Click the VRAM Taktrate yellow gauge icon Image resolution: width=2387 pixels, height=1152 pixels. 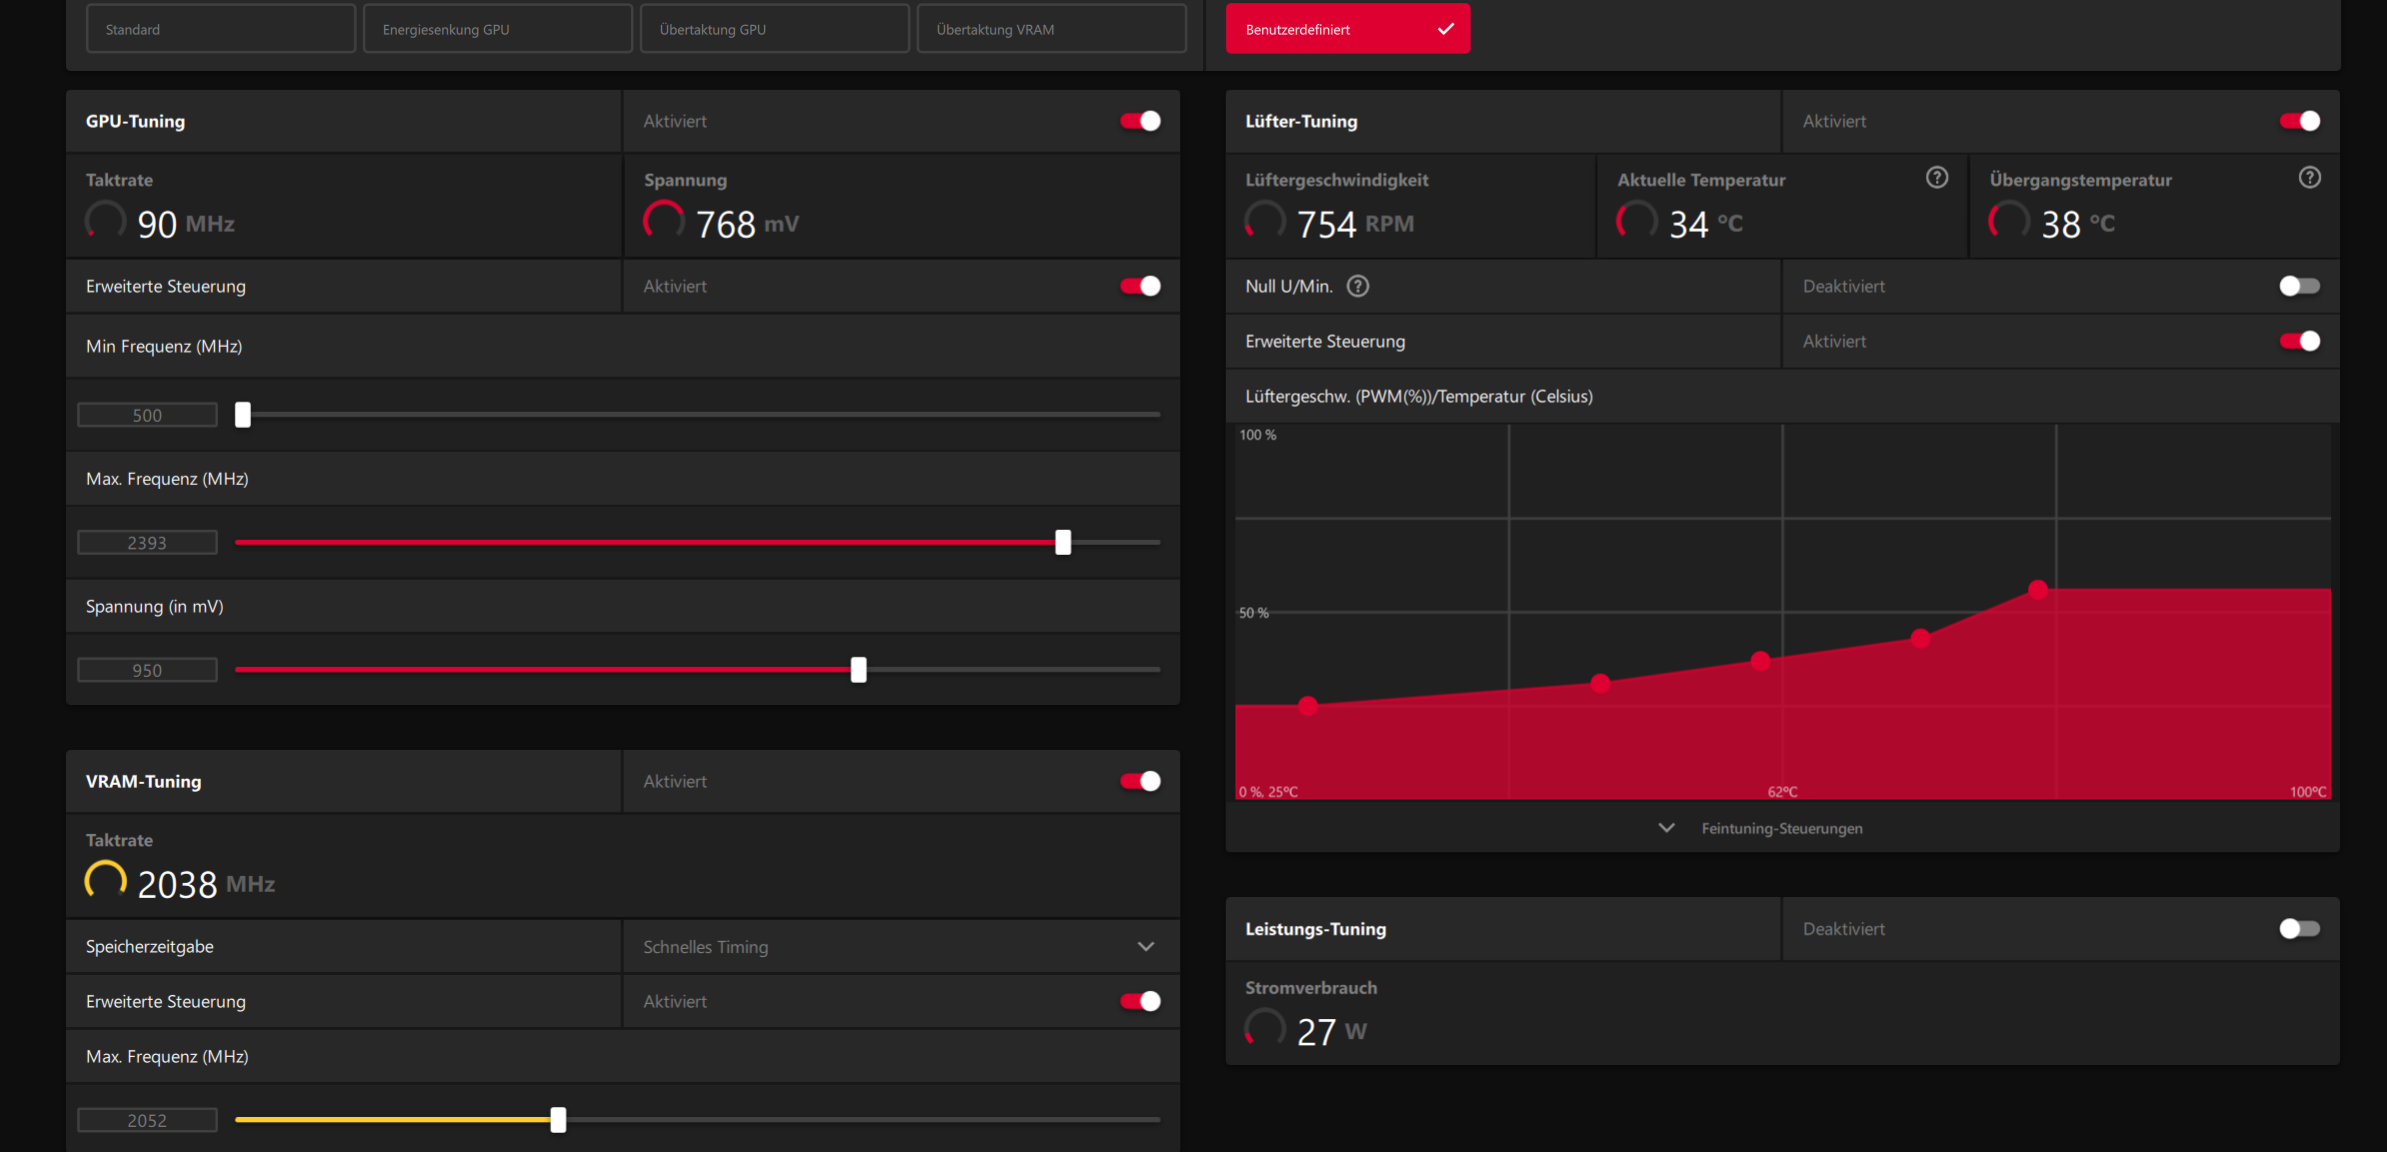point(106,881)
